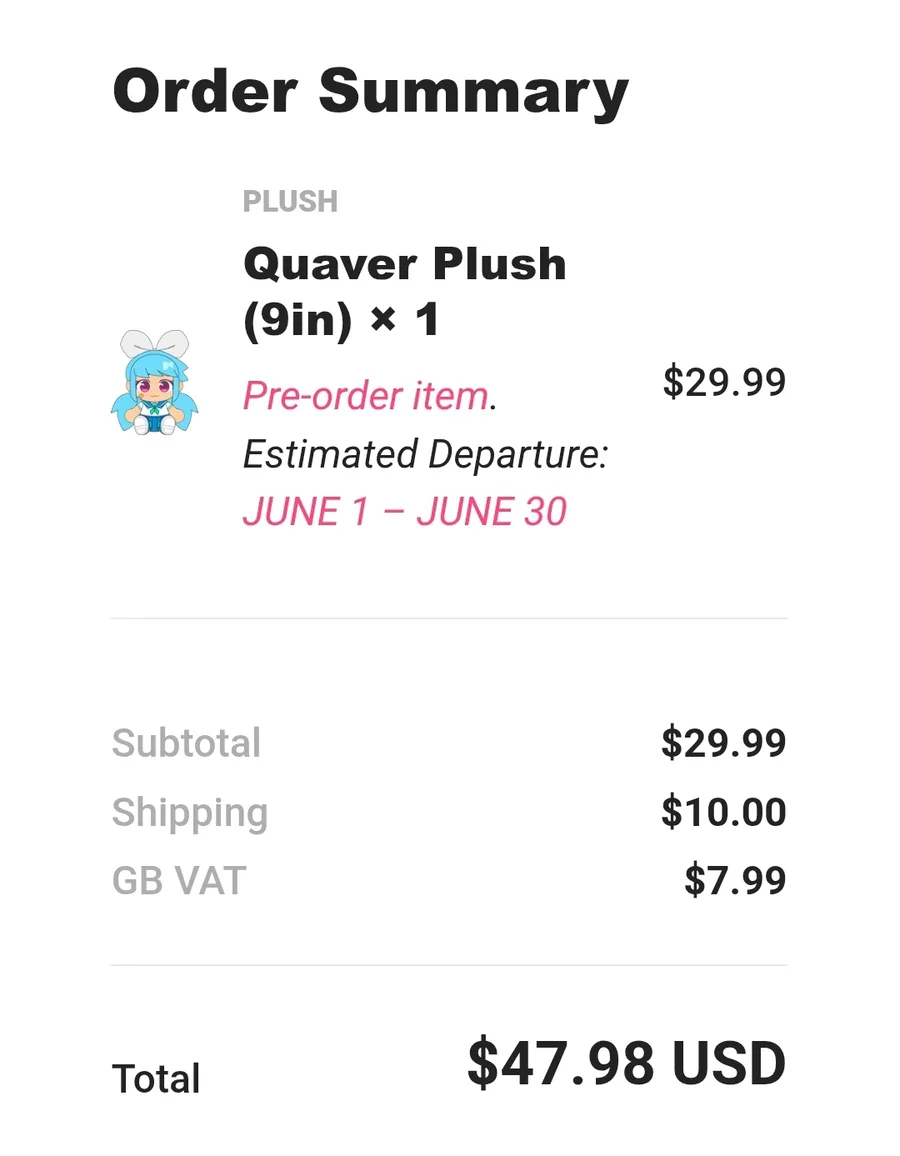Screen dimensions: 900x1156
Task: Click the divider line above Subtotal
Action: tap(449, 619)
